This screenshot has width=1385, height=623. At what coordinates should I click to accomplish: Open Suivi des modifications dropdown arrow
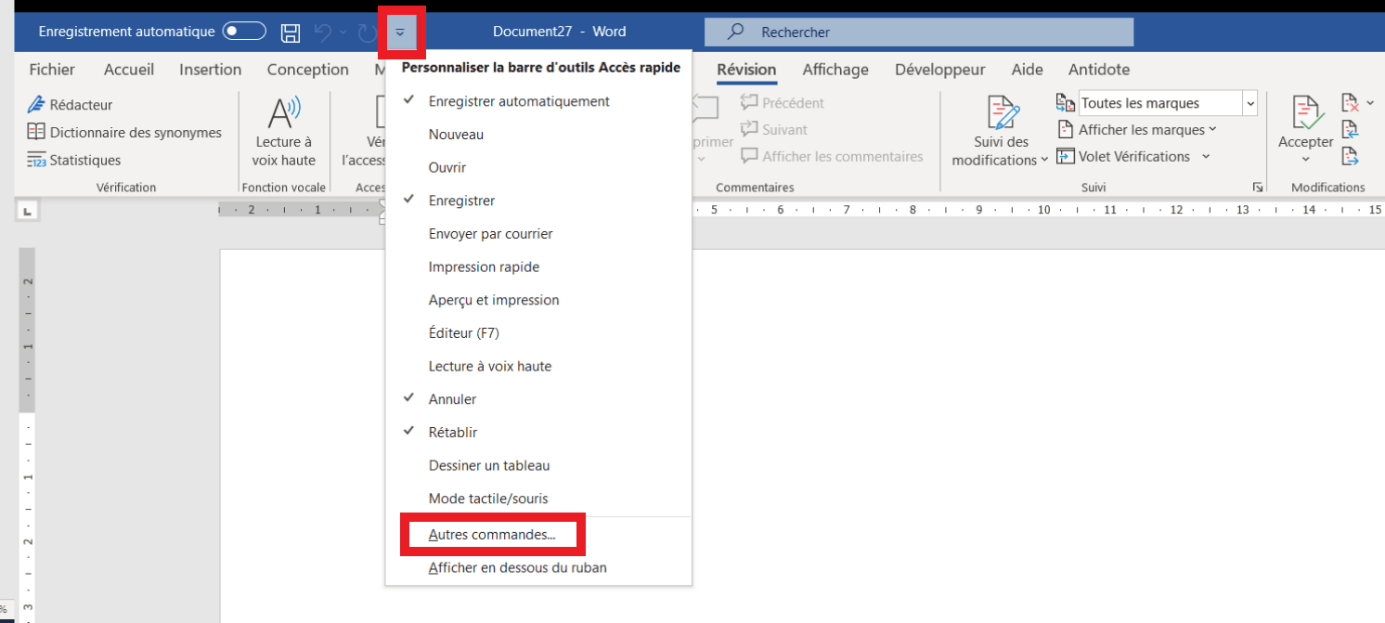[1045, 160]
